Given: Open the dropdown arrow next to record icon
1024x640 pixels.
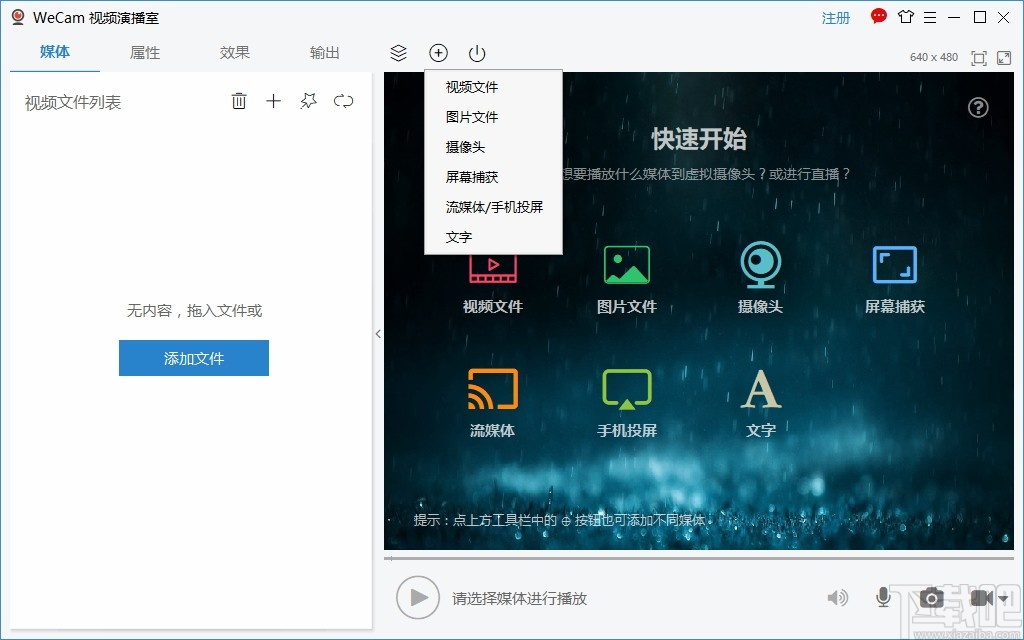Looking at the screenshot, I should coord(1003,598).
